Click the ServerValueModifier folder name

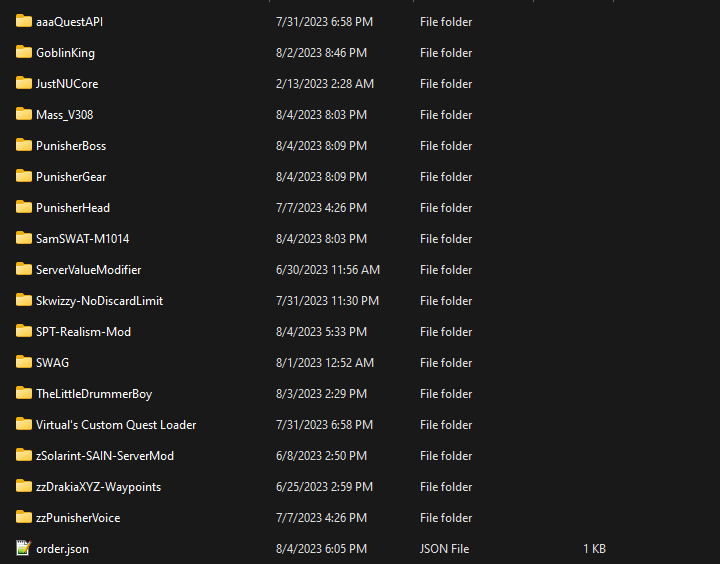[89, 270]
